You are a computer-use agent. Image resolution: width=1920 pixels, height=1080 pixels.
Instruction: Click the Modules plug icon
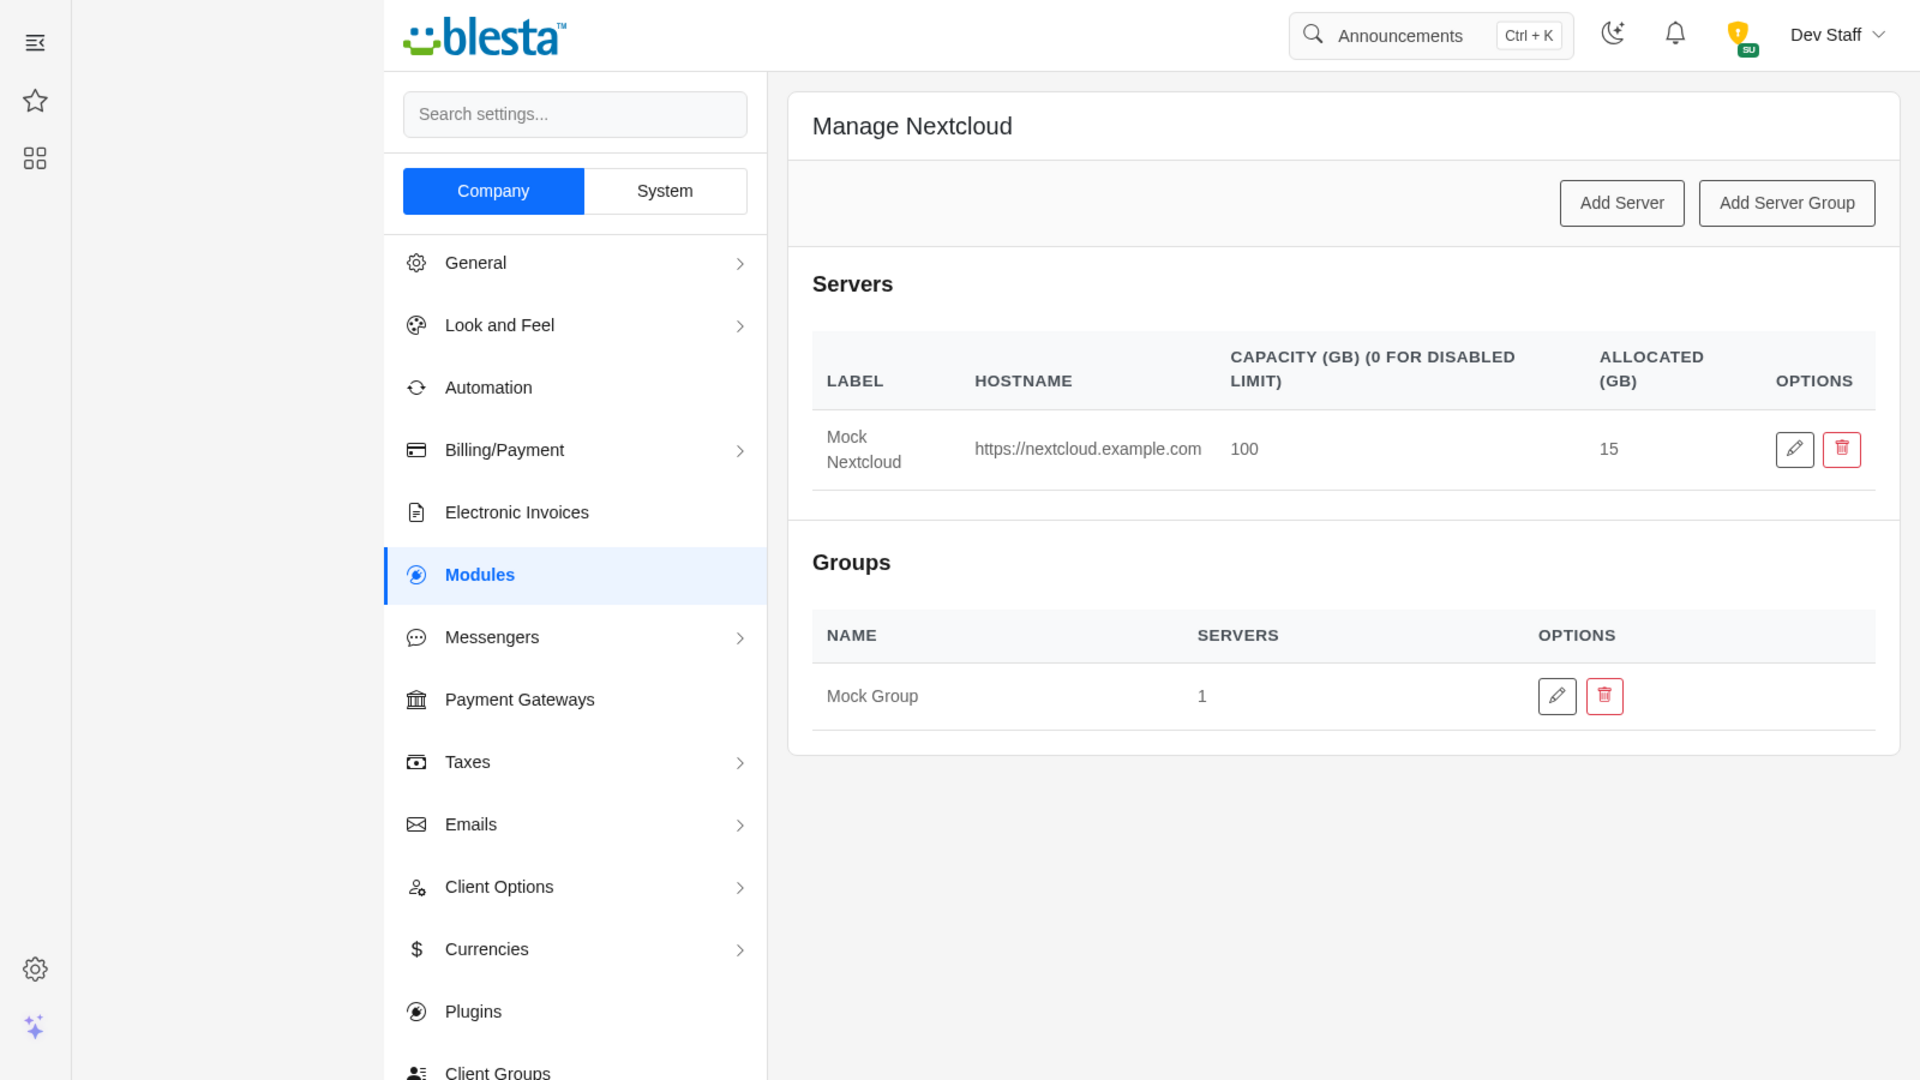tap(417, 575)
